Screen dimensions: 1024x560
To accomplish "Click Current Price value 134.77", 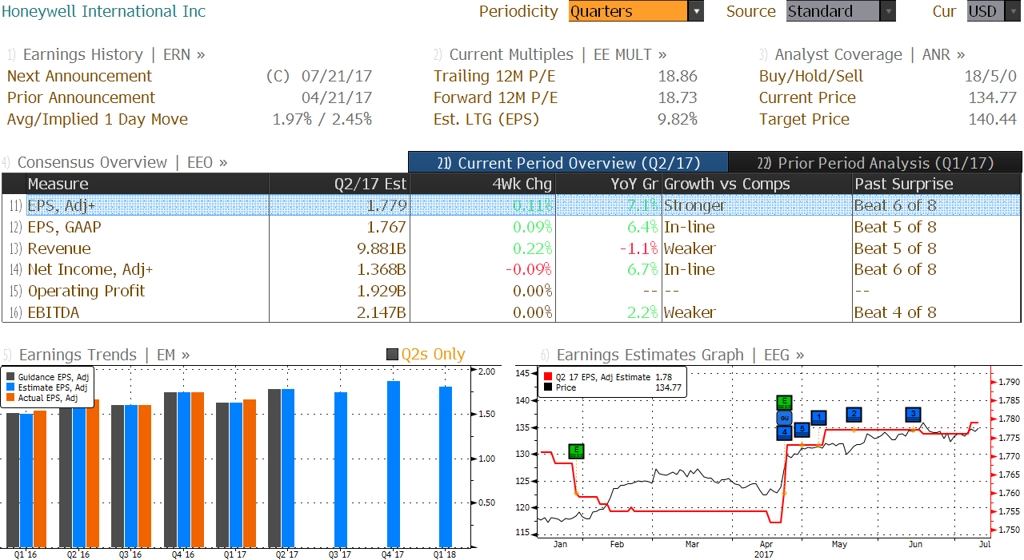I will (x=993, y=98).
